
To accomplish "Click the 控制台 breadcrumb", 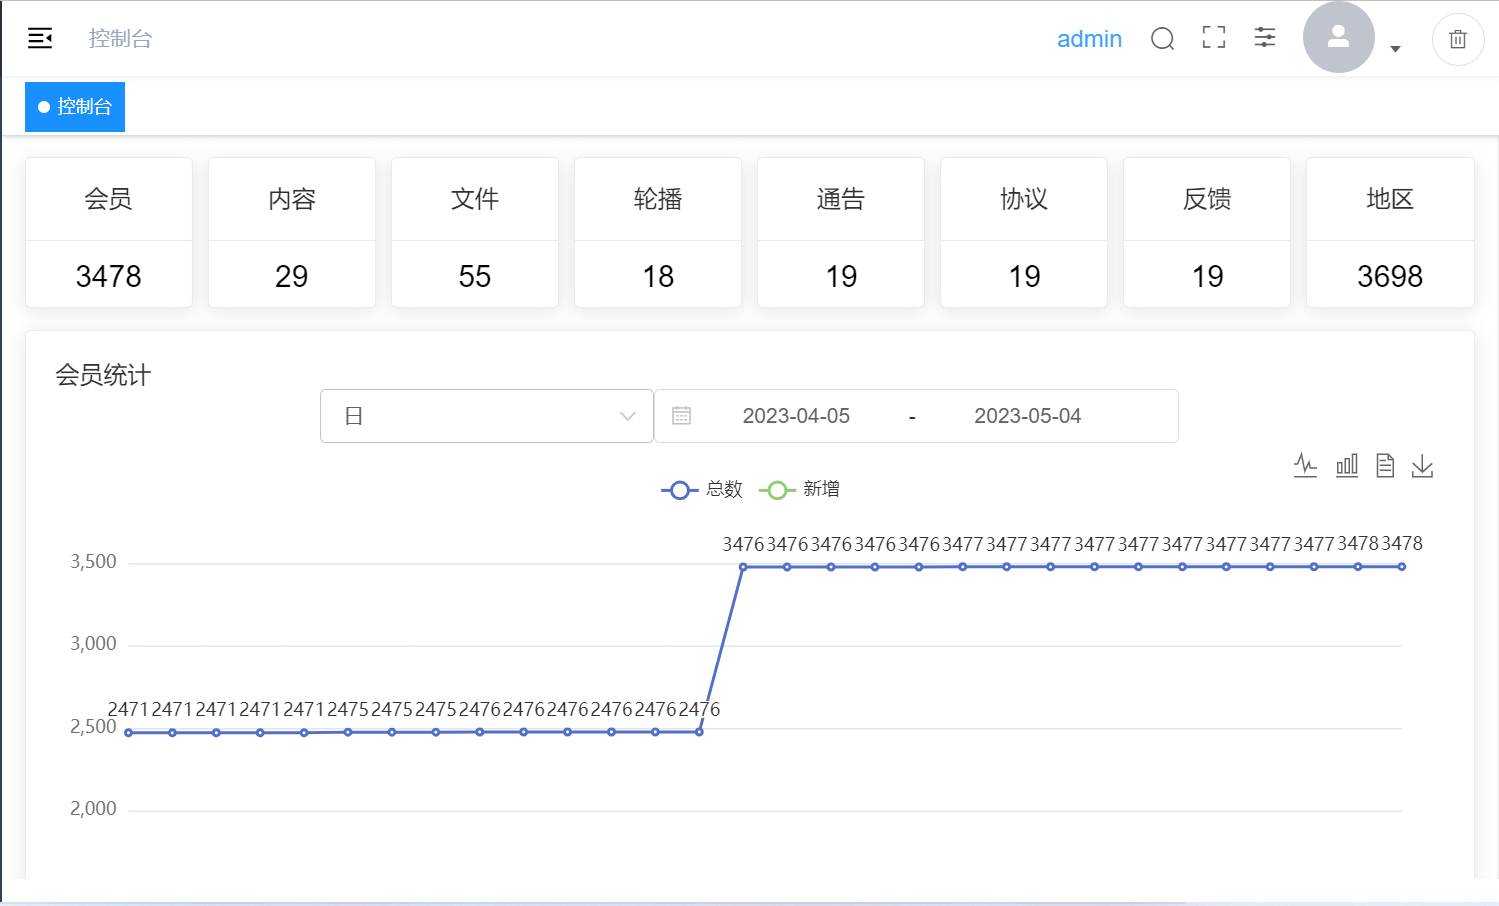I will (120, 39).
